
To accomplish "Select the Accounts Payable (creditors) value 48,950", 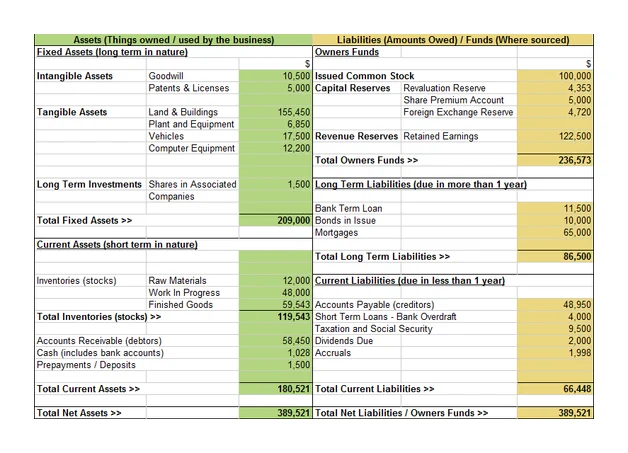I will [577, 305].
